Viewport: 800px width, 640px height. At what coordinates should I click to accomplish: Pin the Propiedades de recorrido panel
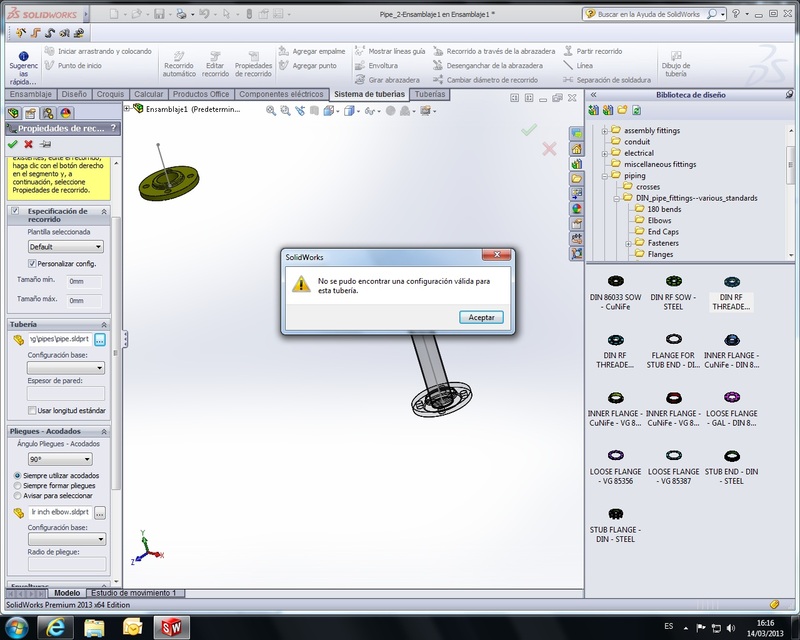(45, 144)
